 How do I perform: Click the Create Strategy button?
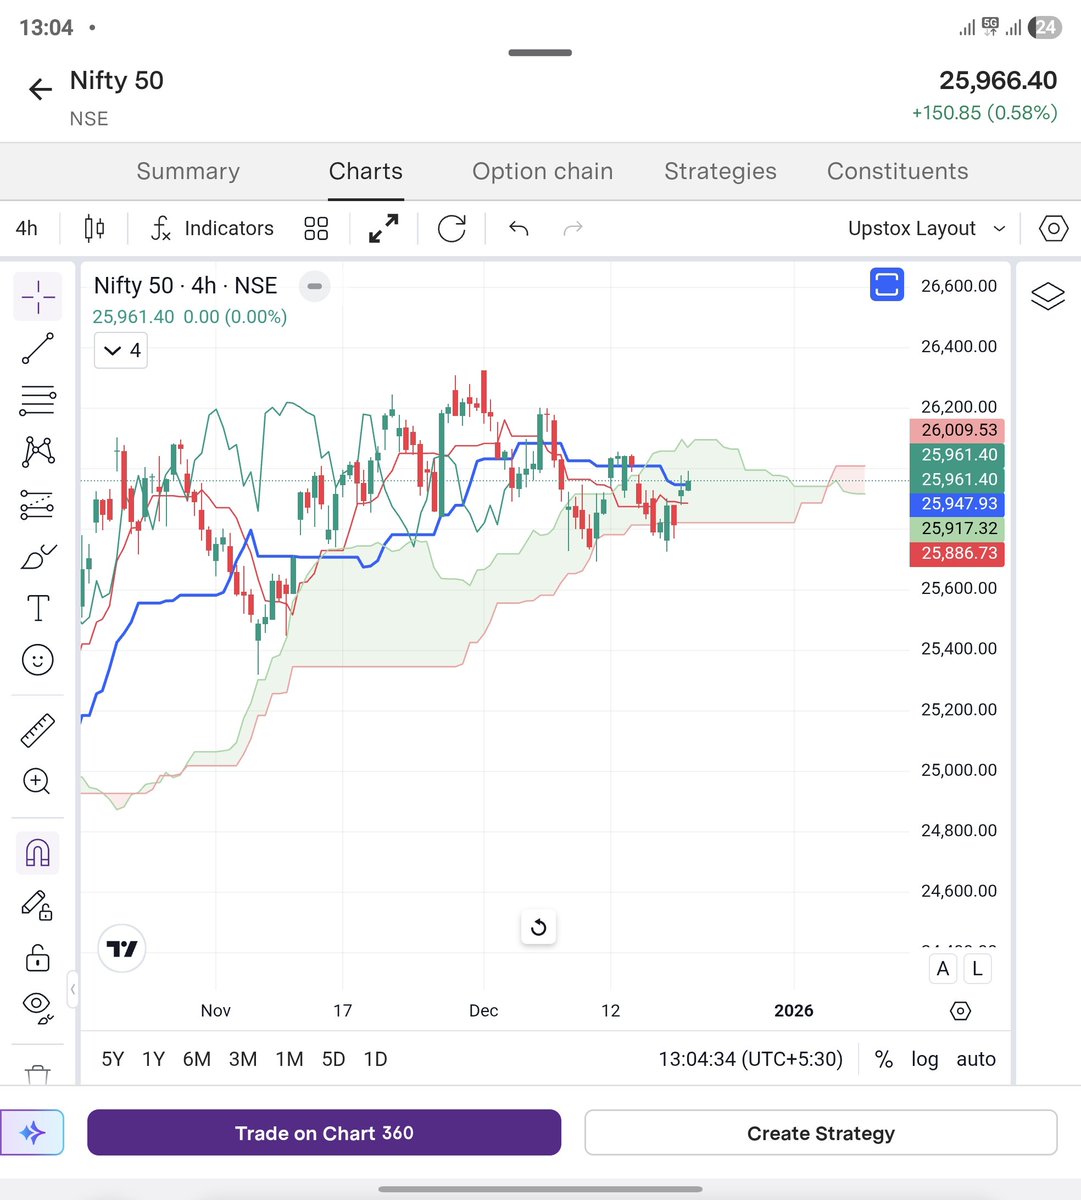821,1133
